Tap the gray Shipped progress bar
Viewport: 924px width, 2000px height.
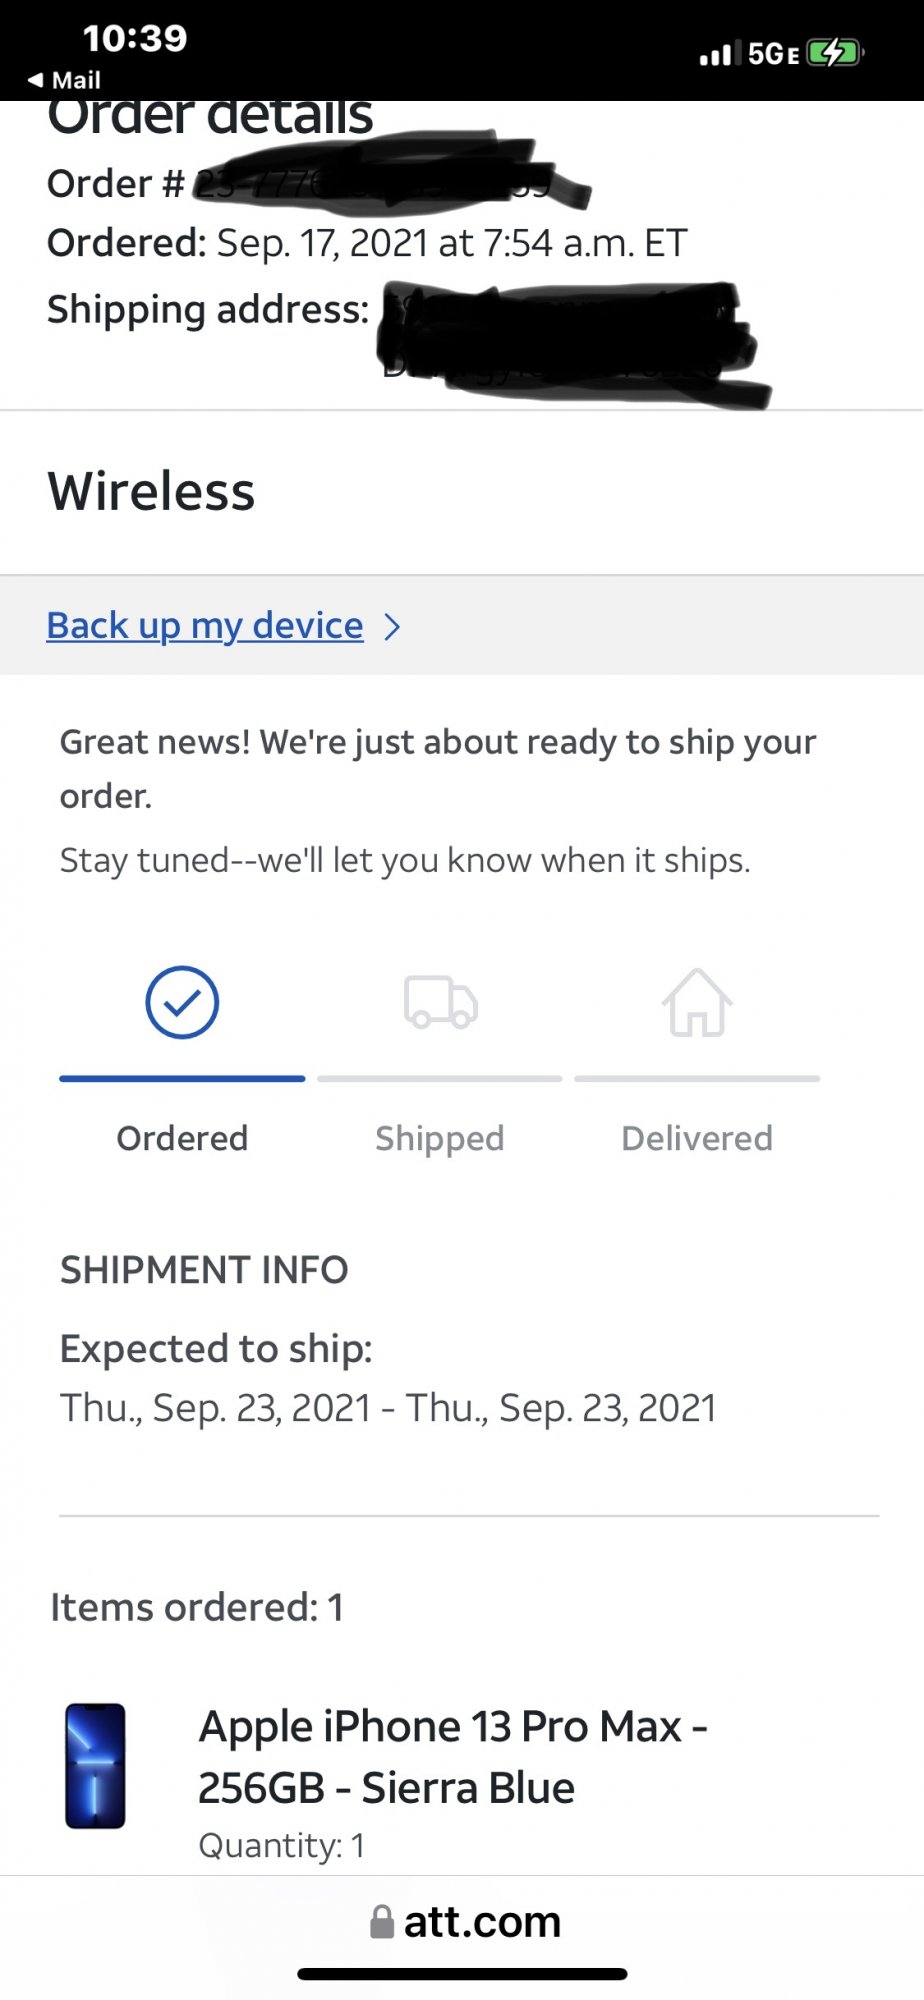(440, 1079)
